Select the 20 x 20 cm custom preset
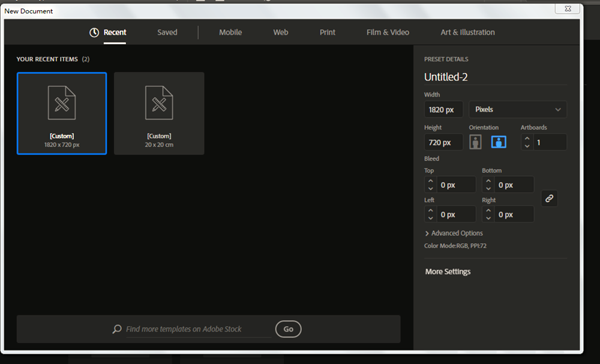Viewport: 600px width, 364px height. pos(159,113)
